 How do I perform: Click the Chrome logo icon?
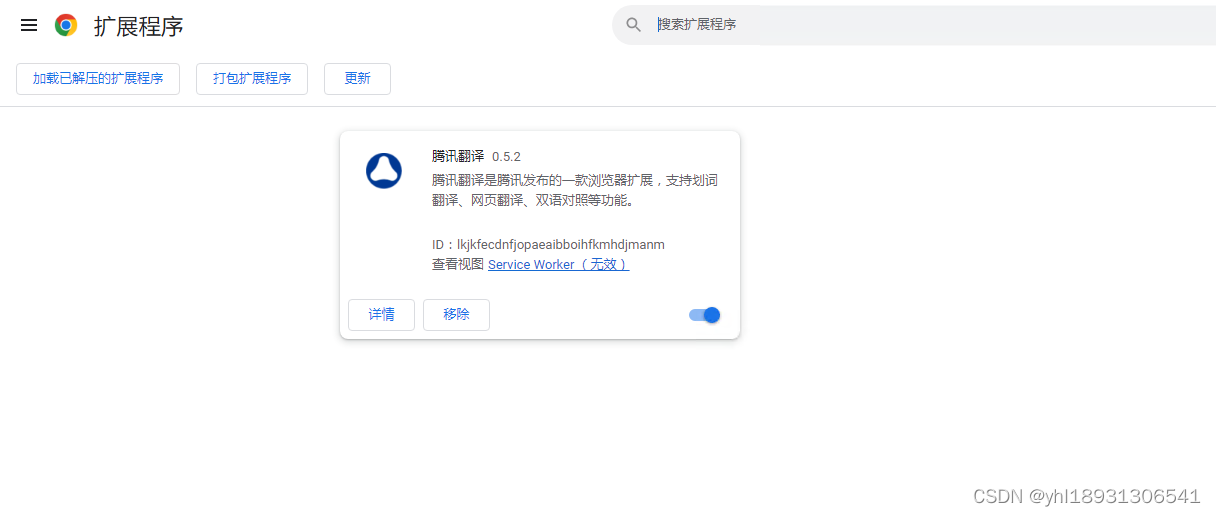click(66, 25)
